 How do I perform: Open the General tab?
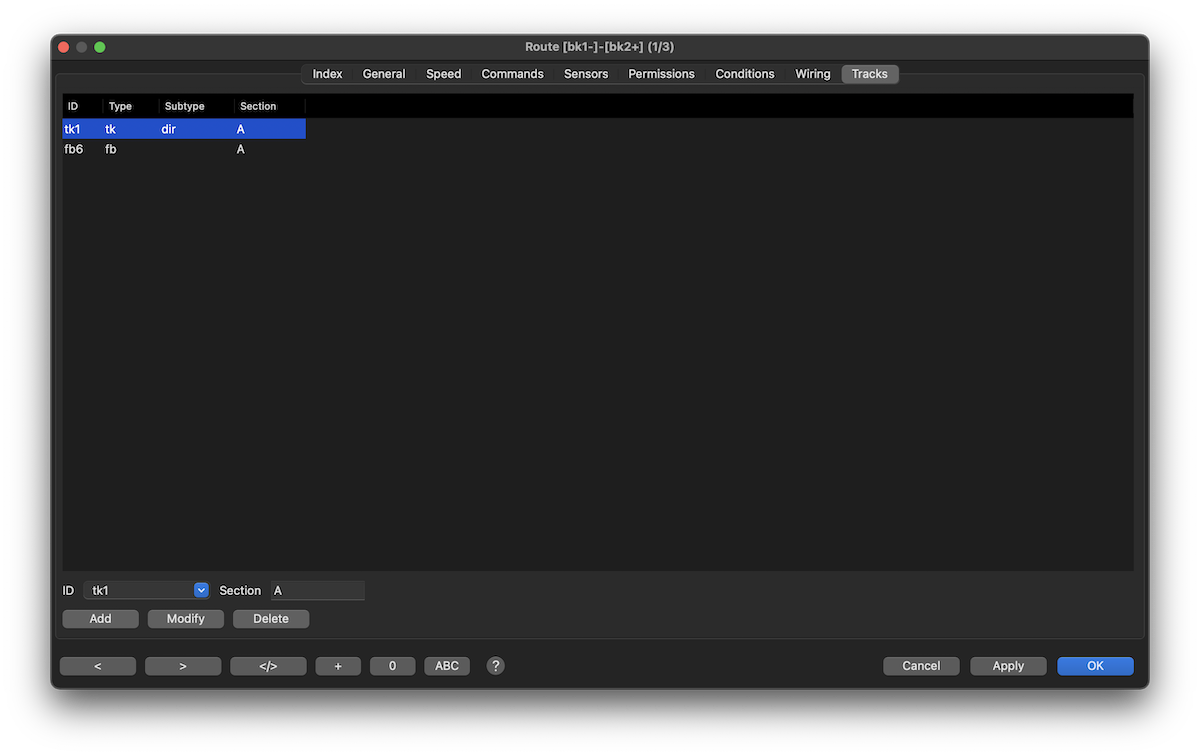(384, 74)
